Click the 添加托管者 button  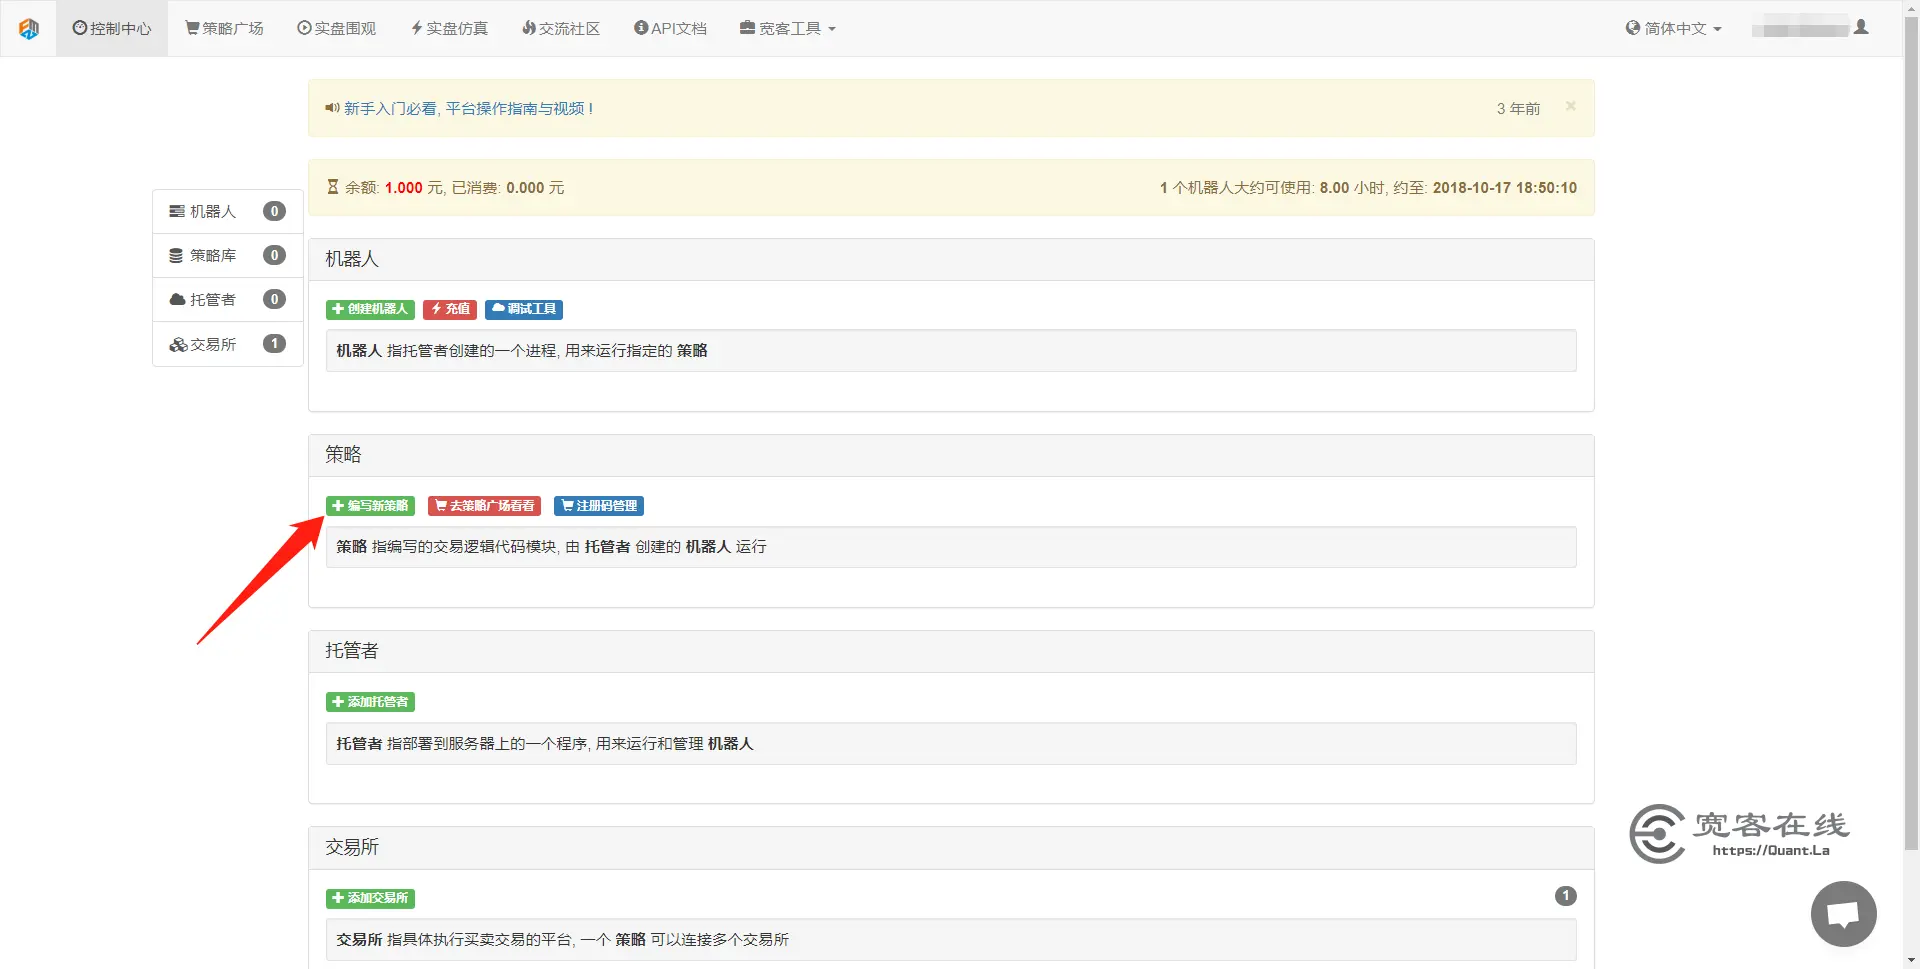(370, 702)
